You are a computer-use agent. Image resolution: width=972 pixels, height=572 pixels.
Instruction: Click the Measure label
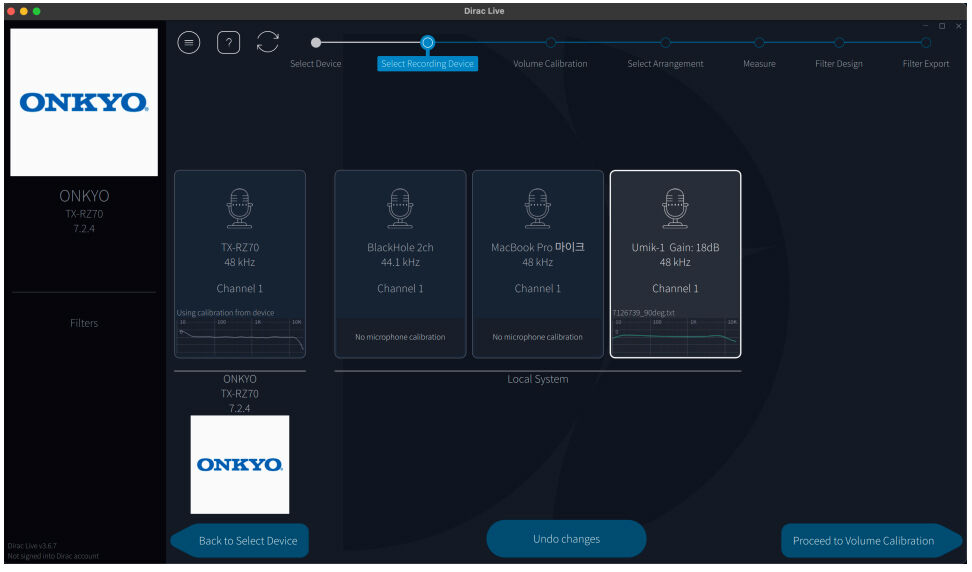coord(759,64)
